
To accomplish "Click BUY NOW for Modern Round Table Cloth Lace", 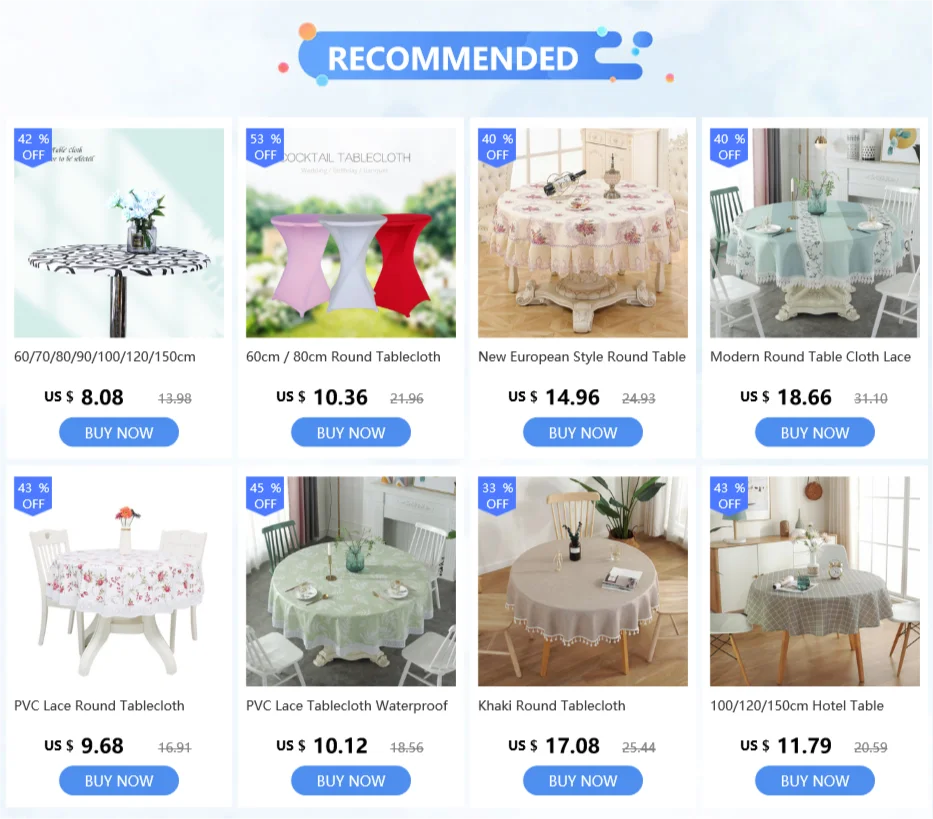I will (x=815, y=433).
